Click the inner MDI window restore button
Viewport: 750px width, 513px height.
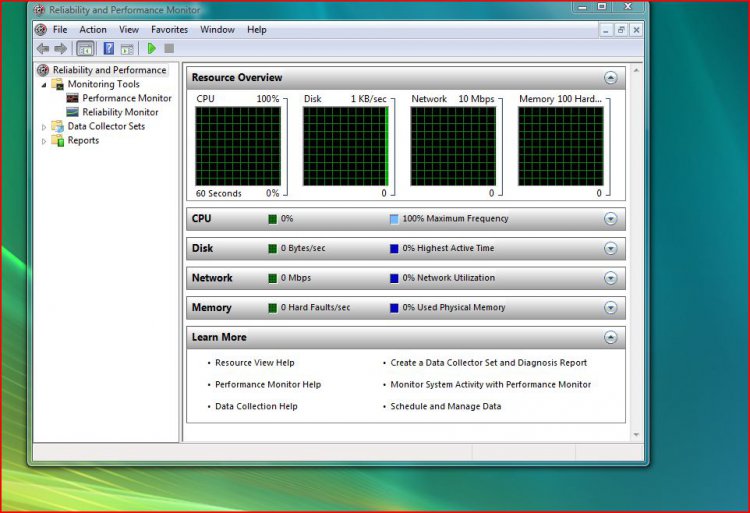coord(621,30)
